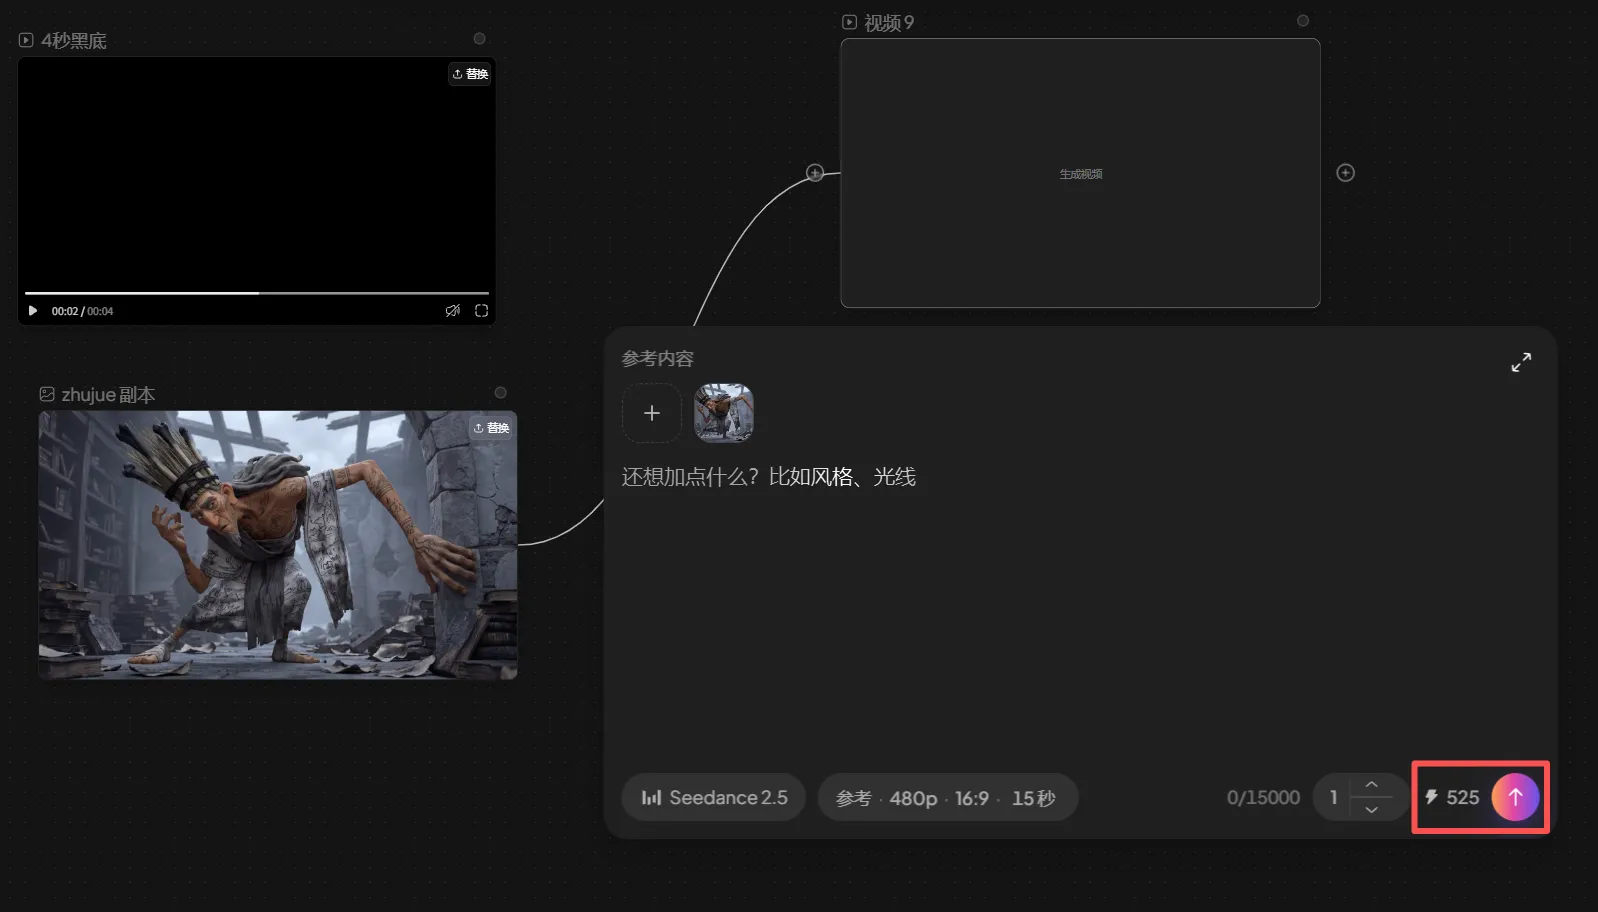Click the 525 credits cost indicator

click(1452, 797)
